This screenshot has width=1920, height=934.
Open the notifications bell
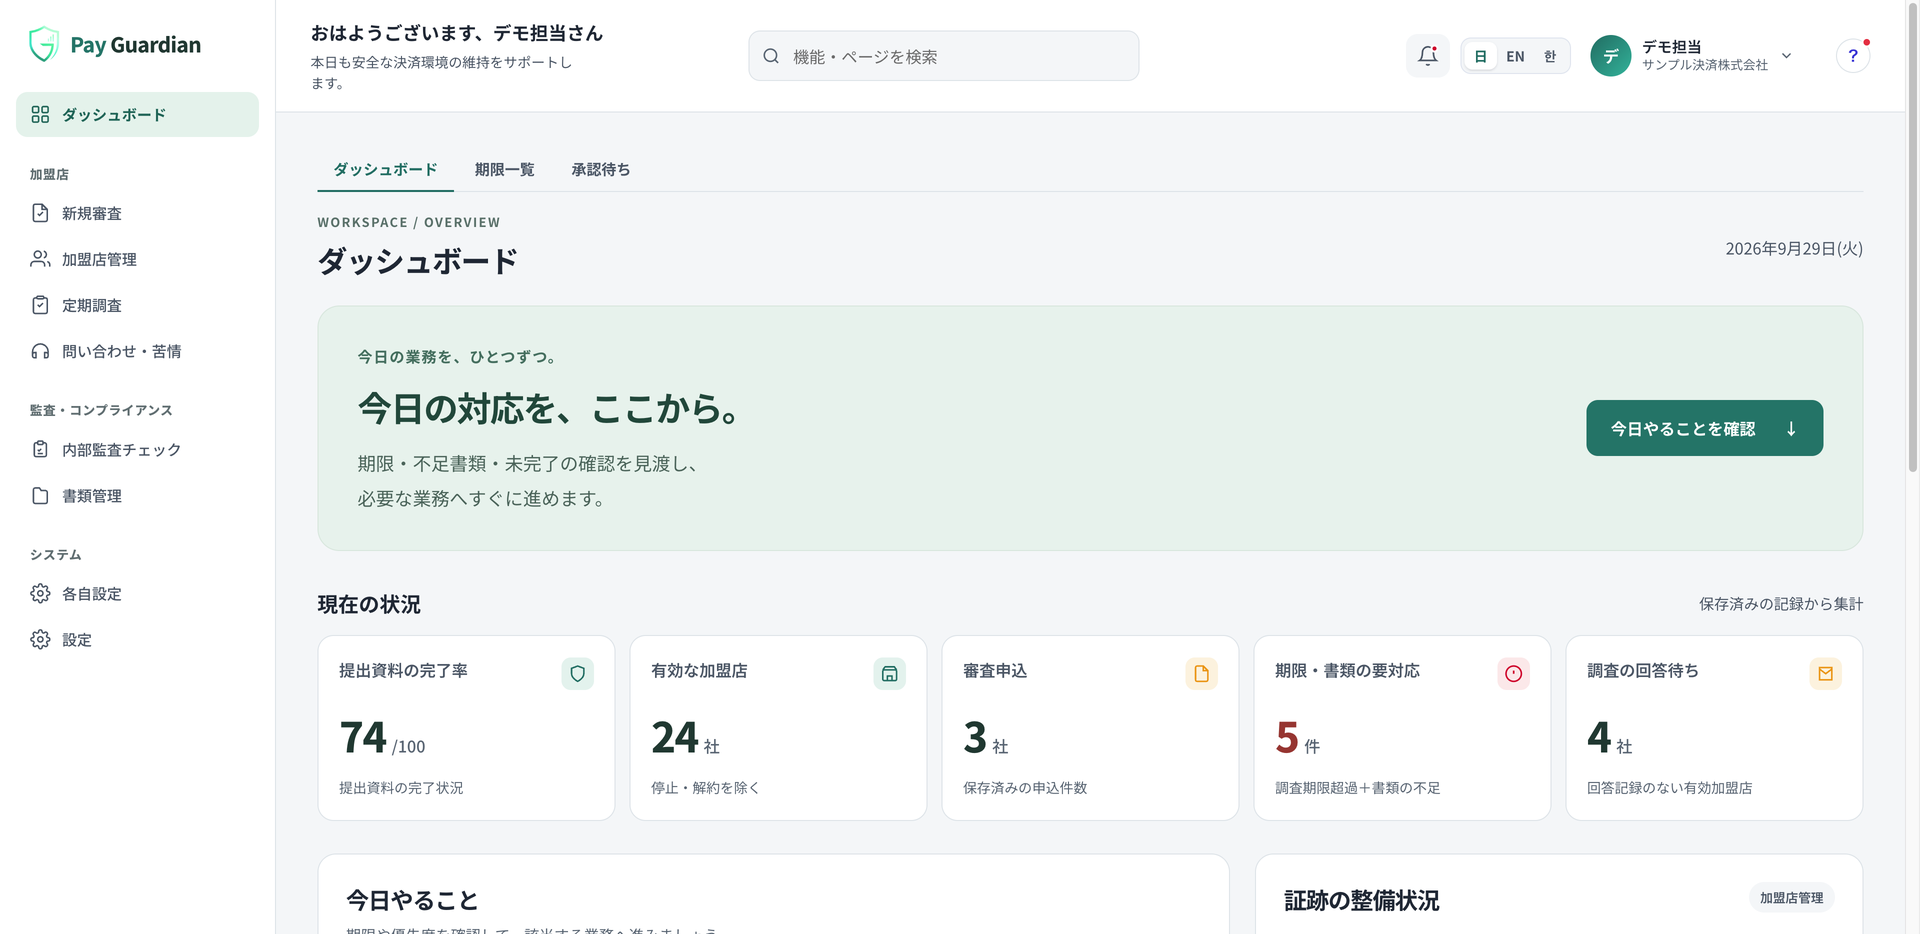[1428, 56]
